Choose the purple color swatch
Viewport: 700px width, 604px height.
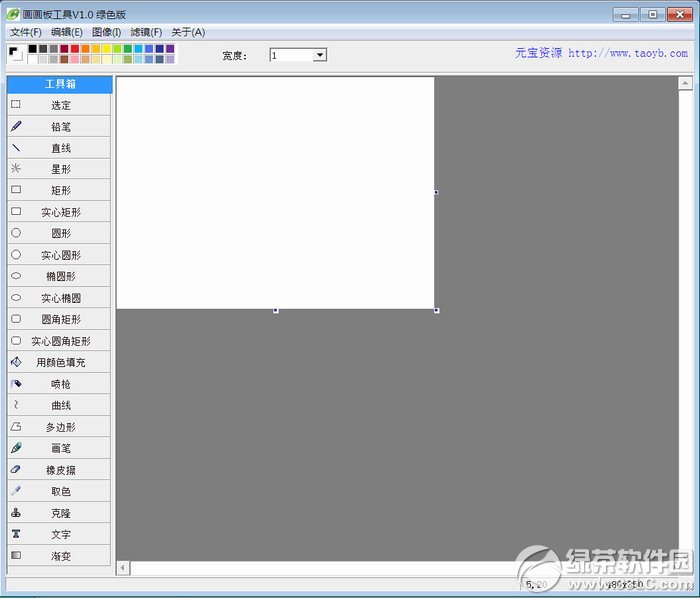click(x=170, y=49)
